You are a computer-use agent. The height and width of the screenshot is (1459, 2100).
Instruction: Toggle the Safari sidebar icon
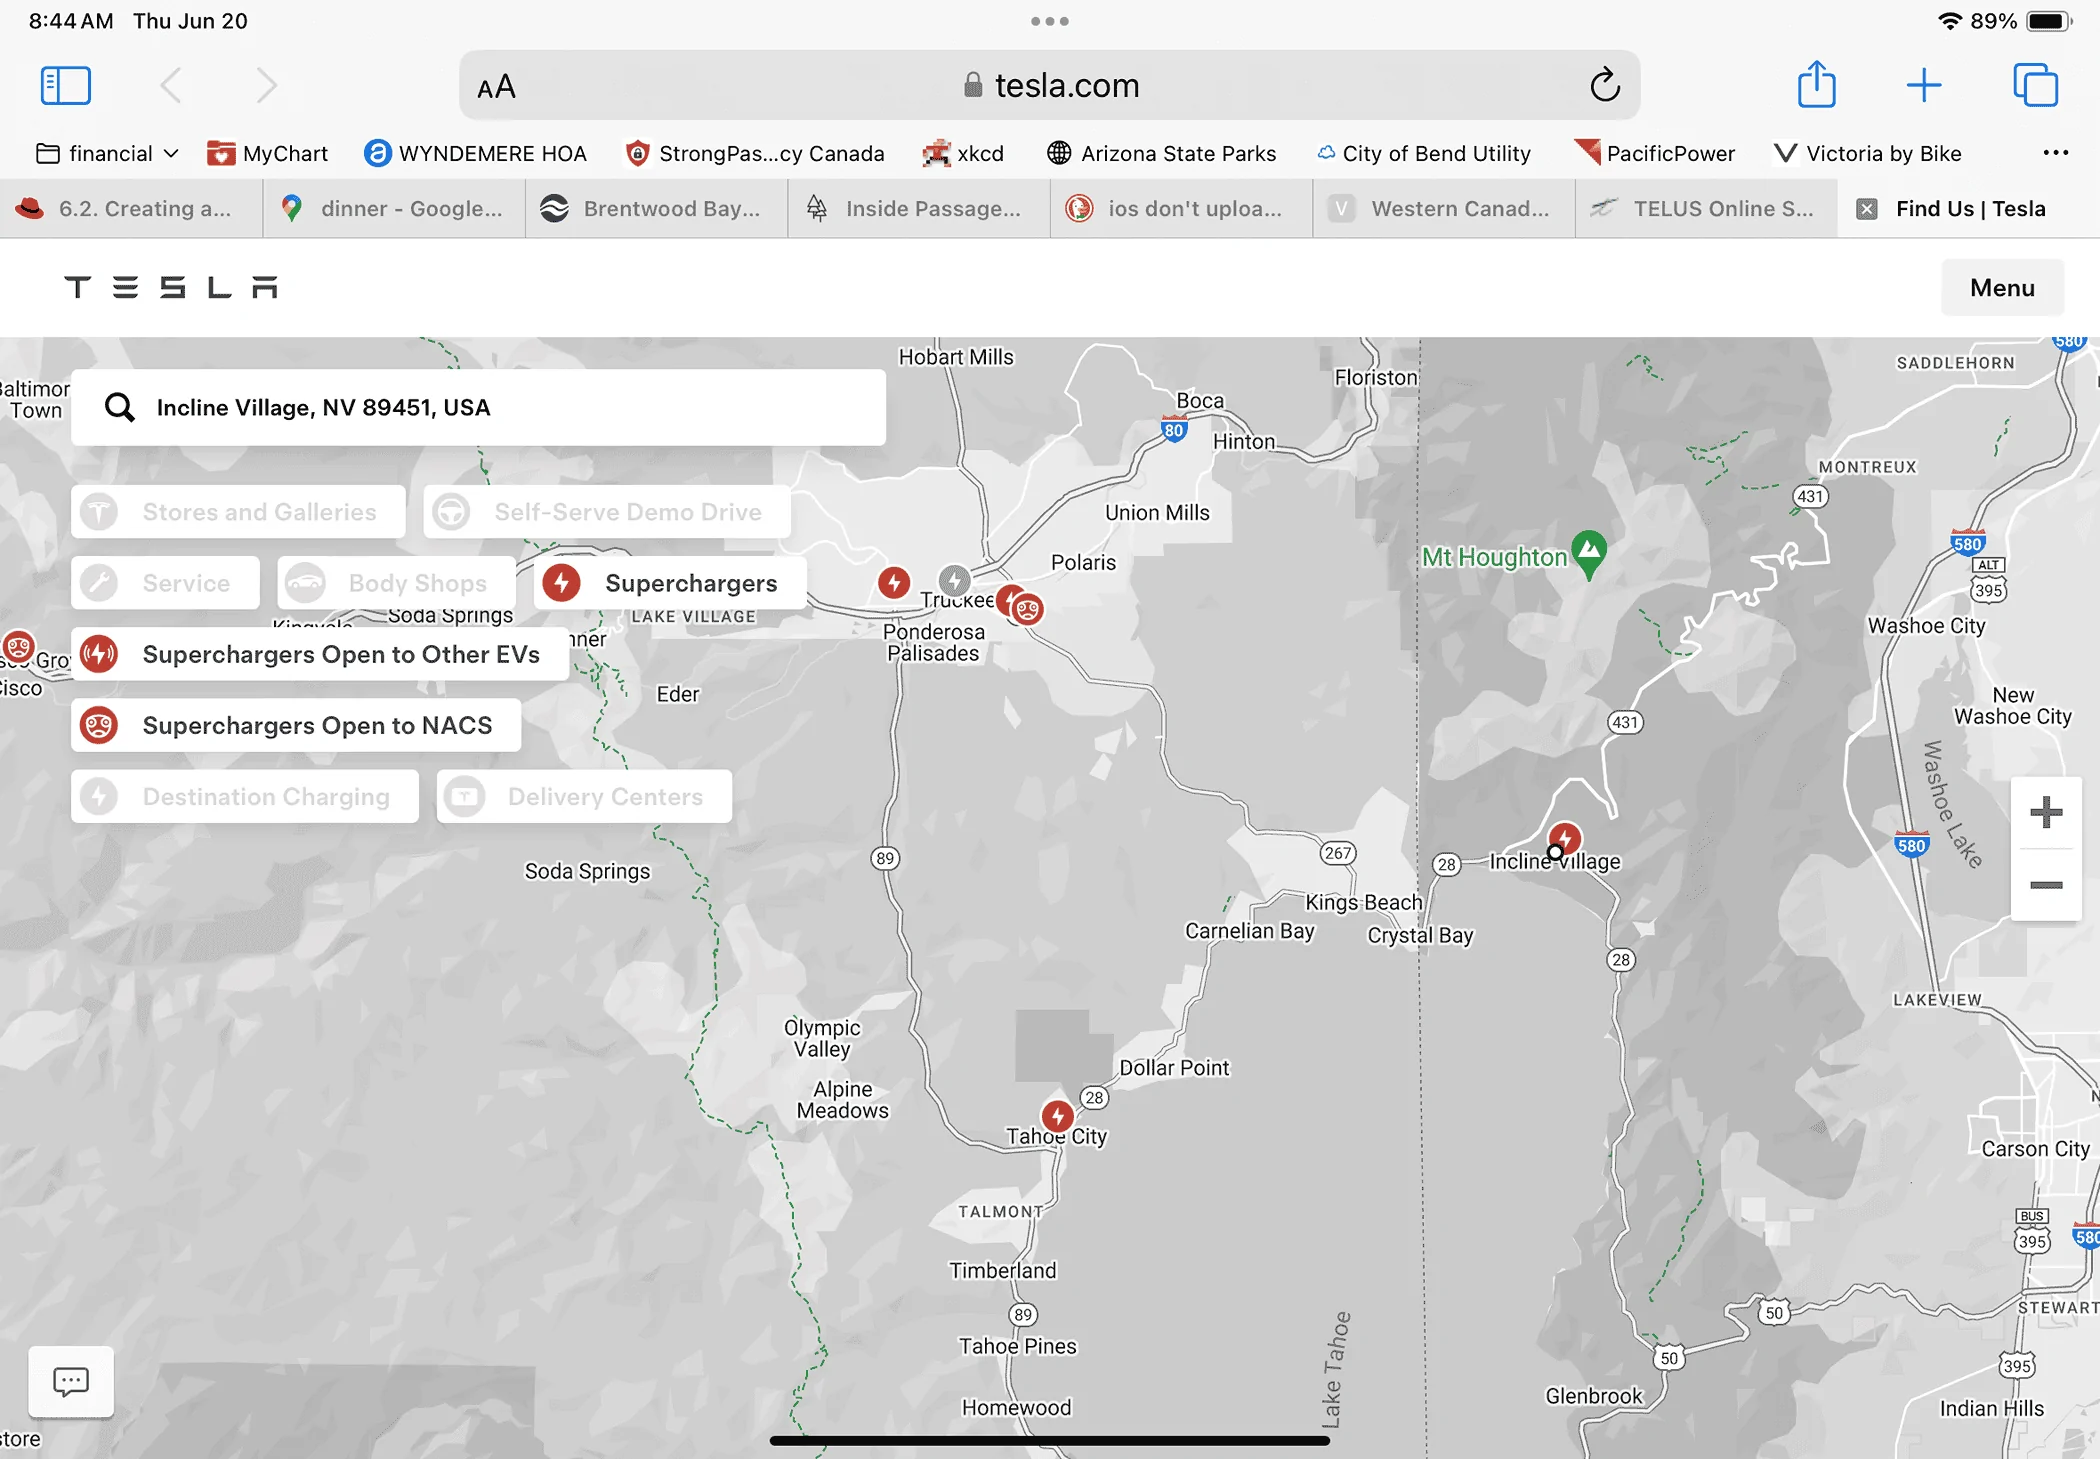click(x=66, y=86)
